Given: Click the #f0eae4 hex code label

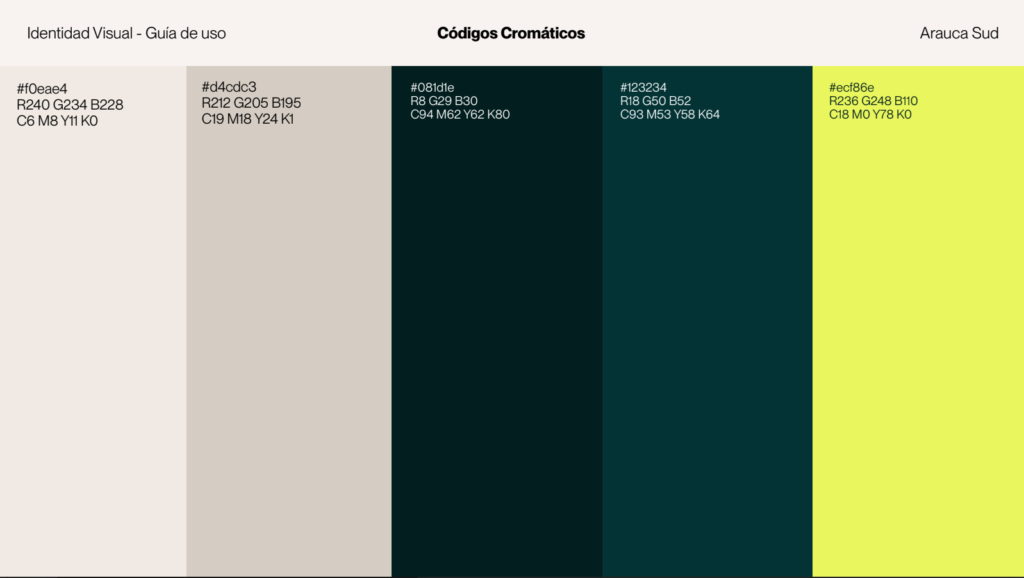Looking at the screenshot, I should click(42, 89).
